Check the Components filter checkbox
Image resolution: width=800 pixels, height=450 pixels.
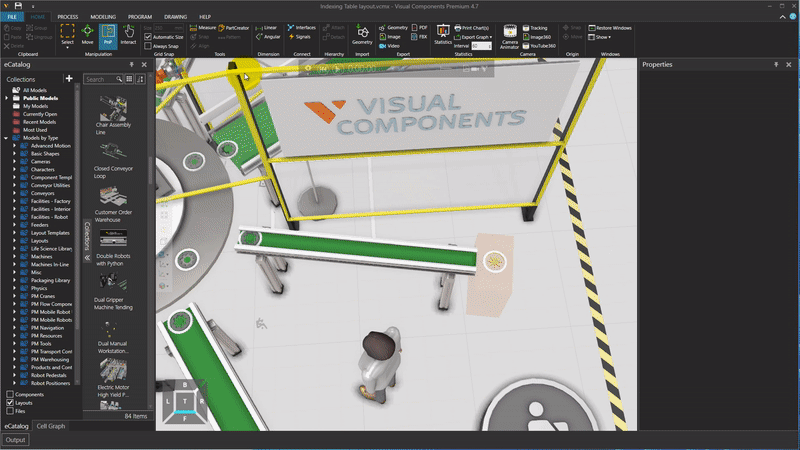coord(11,394)
